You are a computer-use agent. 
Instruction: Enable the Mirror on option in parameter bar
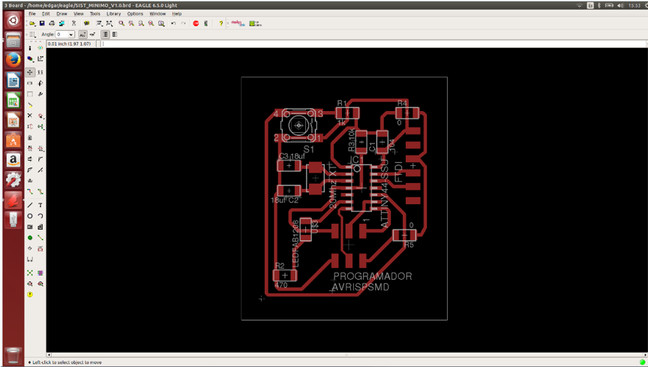tap(114, 34)
